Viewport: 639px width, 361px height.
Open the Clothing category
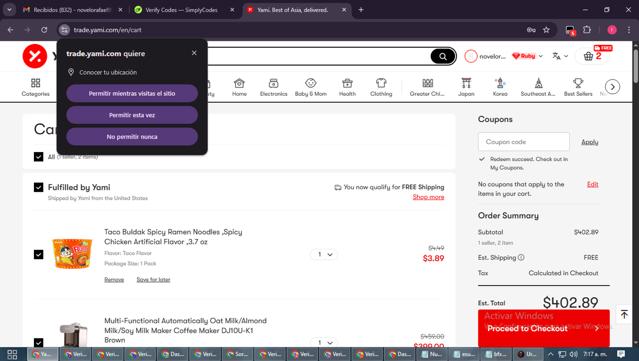coord(381,87)
